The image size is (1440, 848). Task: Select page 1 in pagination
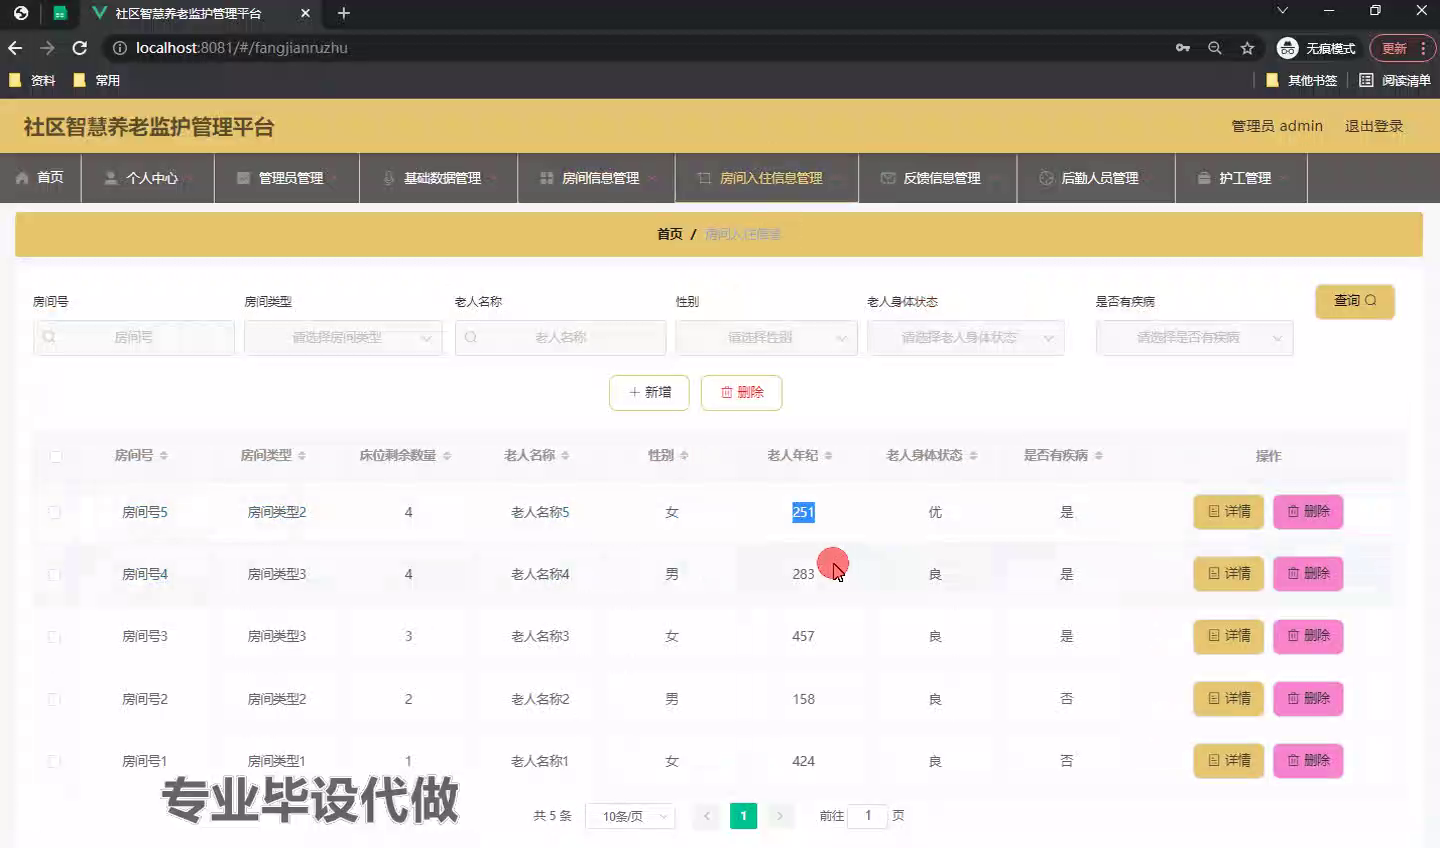[x=743, y=816]
